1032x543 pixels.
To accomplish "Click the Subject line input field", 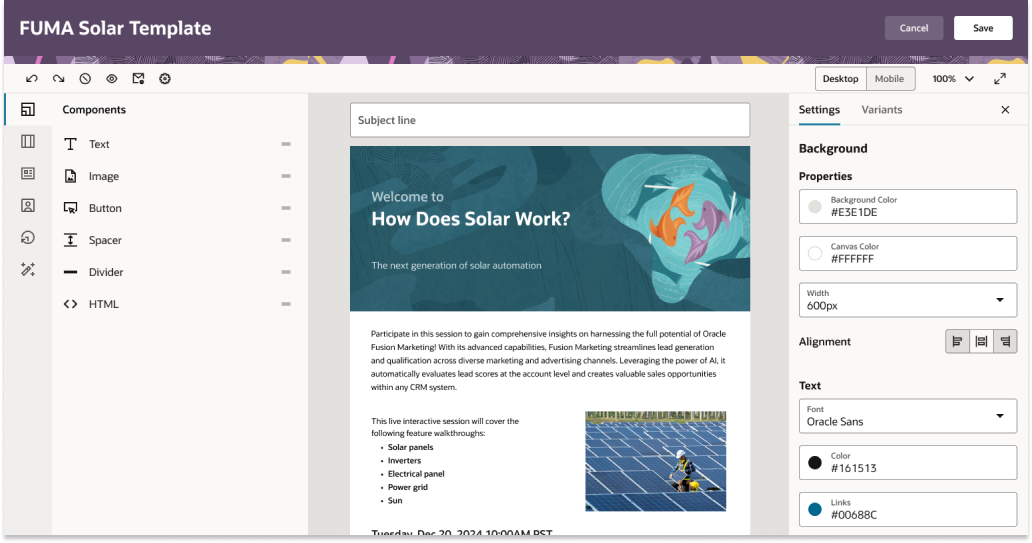I will tap(549, 120).
